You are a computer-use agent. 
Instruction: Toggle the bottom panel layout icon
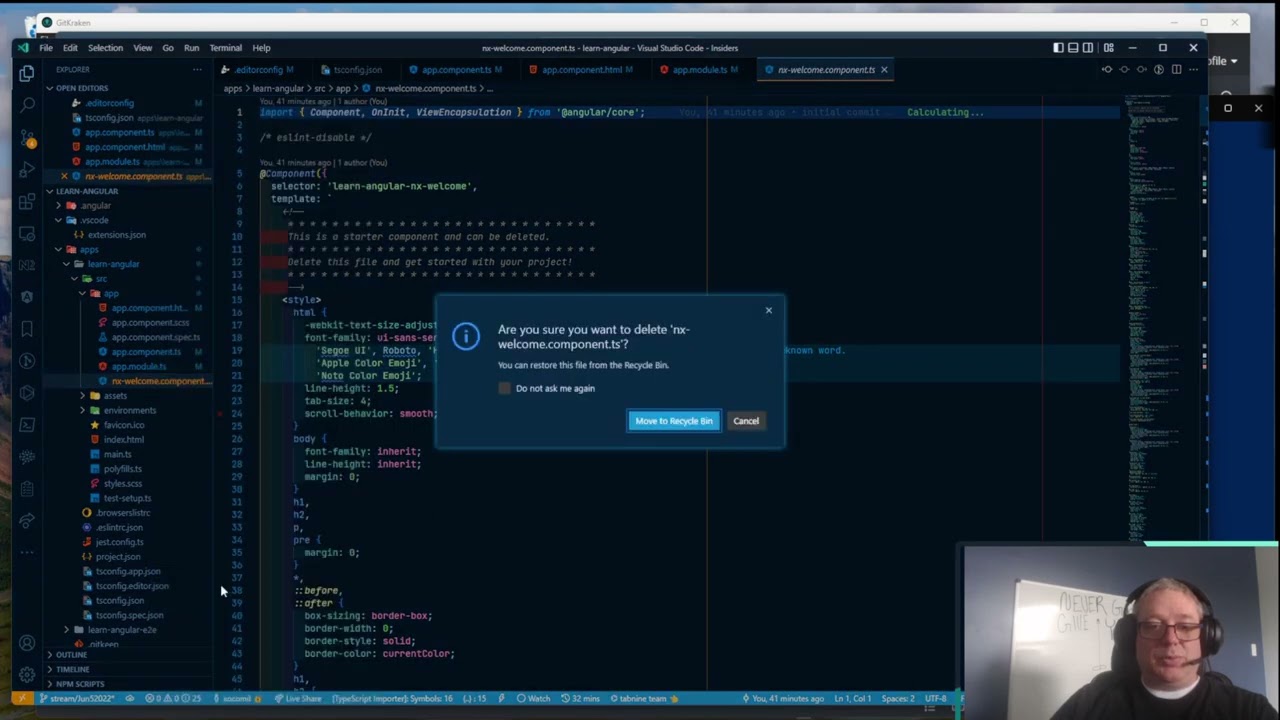click(1073, 48)
